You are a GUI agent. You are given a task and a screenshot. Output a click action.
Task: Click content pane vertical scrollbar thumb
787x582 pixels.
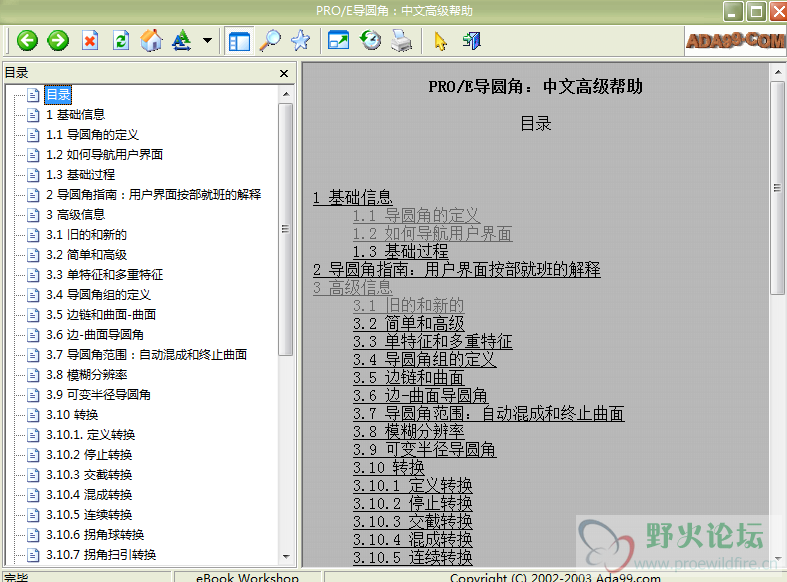pyautogui.click(x=777, y=188)
